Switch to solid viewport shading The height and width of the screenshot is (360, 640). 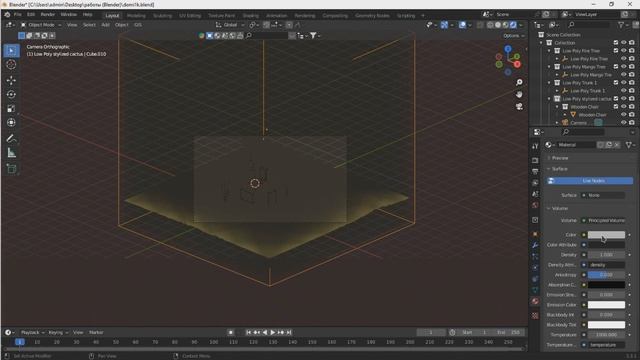coord(498,25)
